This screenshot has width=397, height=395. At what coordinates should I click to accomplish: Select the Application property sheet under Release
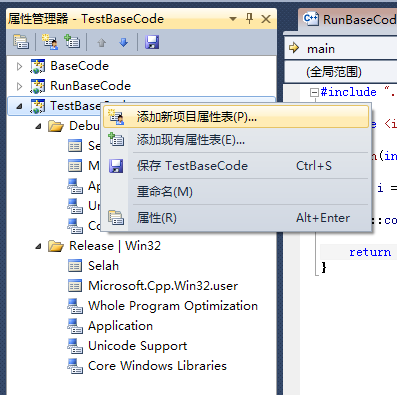[120, 326]
